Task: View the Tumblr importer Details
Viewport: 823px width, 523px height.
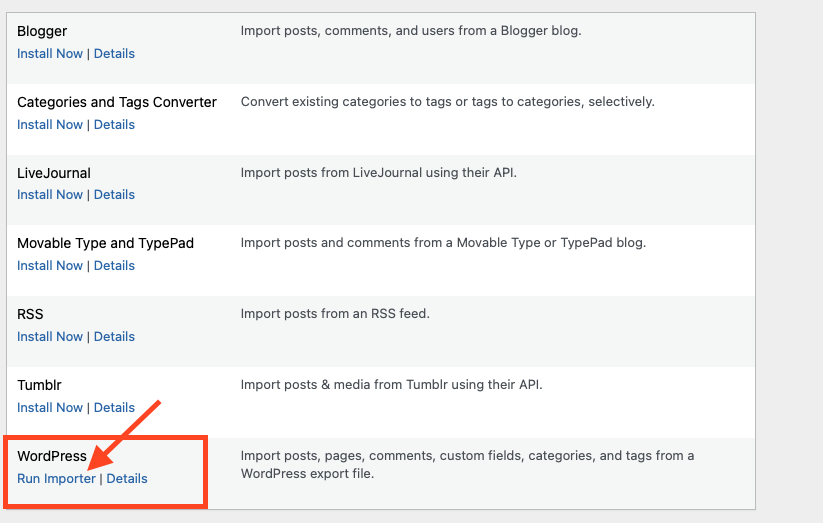Action: [114, 408]
